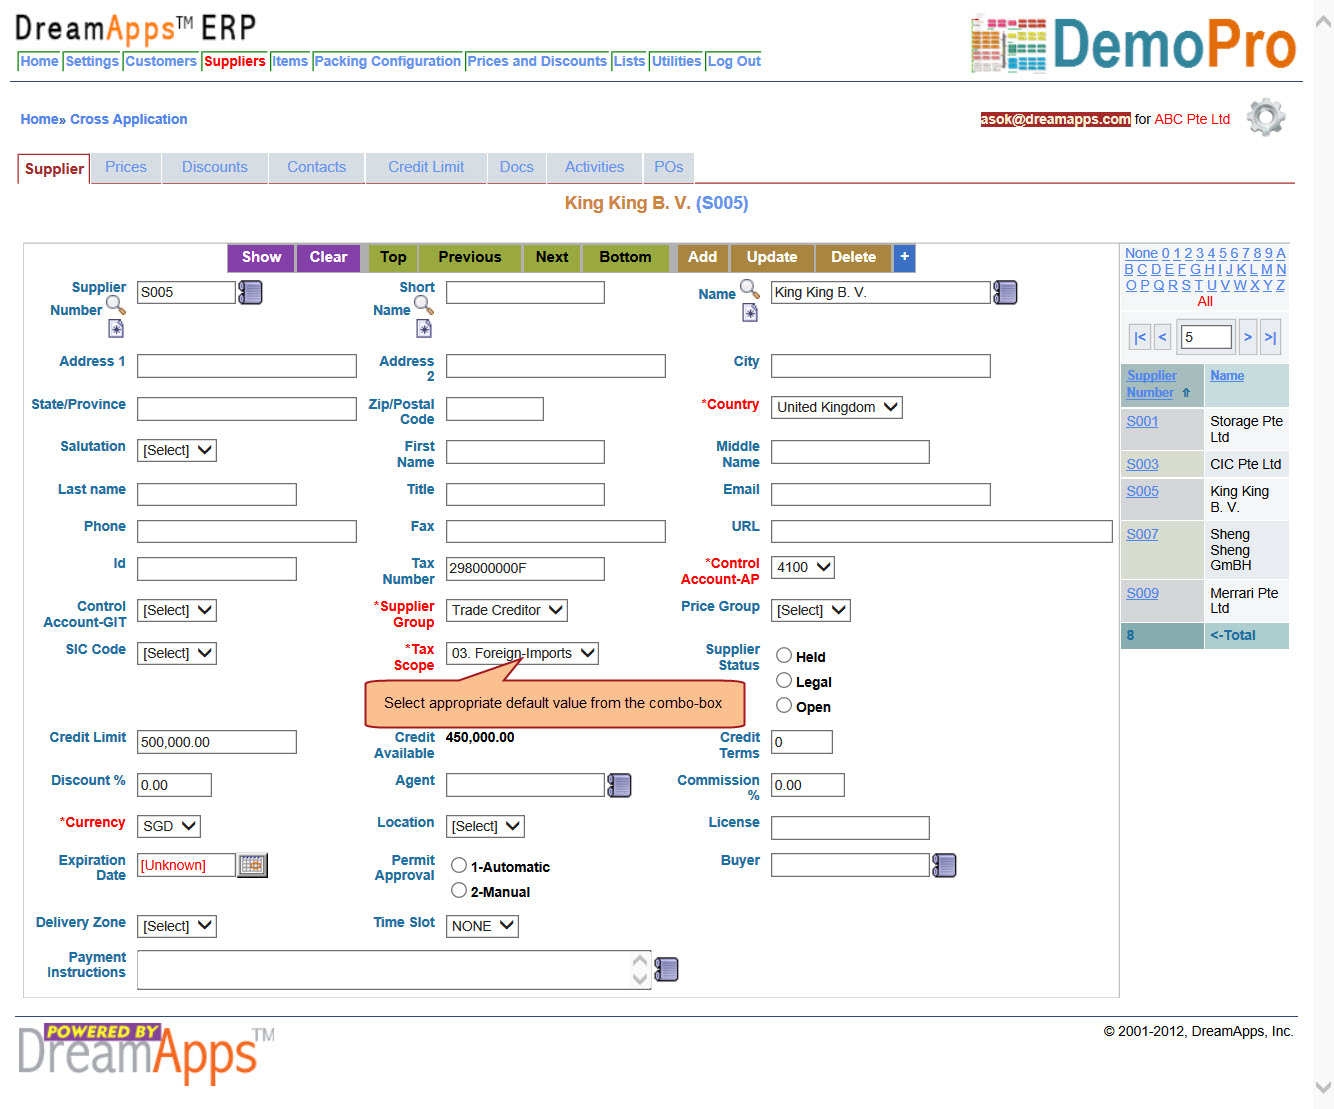Open the Currency dropdown
This screenshot has height=1109, width=1334.
click(x=169, y=826)
